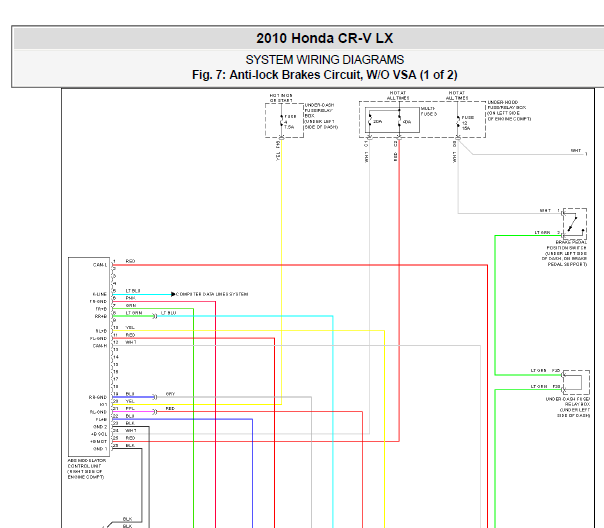Click 'LT BLU' wire label at pin 5
The width and height of the screenshot is (604, 528).
[133, 291]
